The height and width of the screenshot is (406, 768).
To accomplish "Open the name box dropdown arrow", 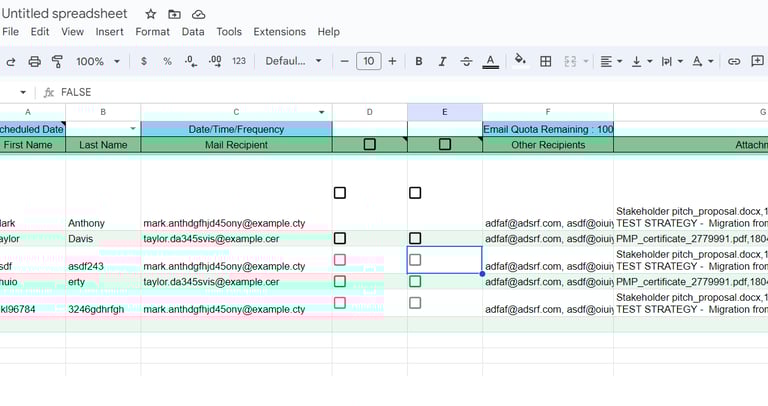I will click(x=23, y=92).
